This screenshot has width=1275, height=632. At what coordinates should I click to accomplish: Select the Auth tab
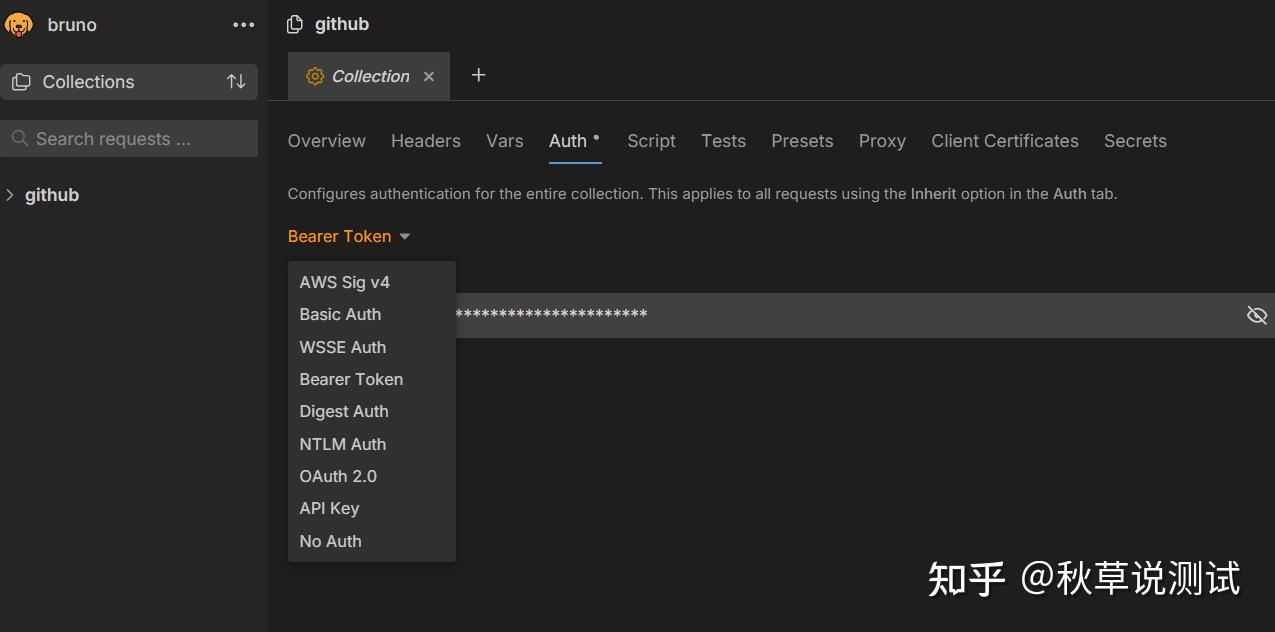coord(568,141)
